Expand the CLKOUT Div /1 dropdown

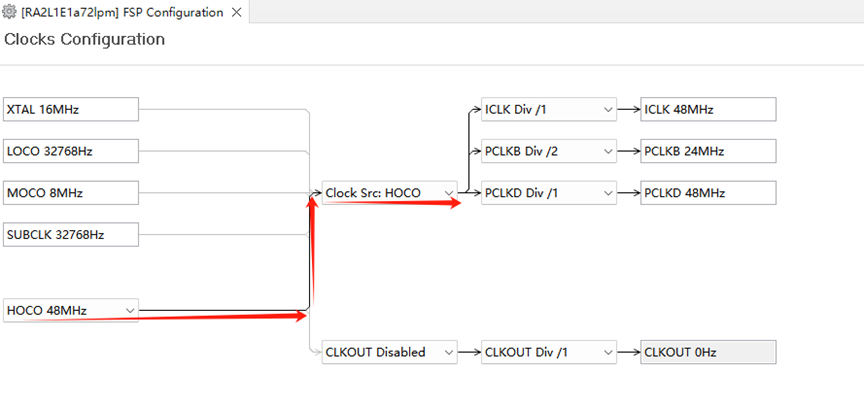(549, 352)
